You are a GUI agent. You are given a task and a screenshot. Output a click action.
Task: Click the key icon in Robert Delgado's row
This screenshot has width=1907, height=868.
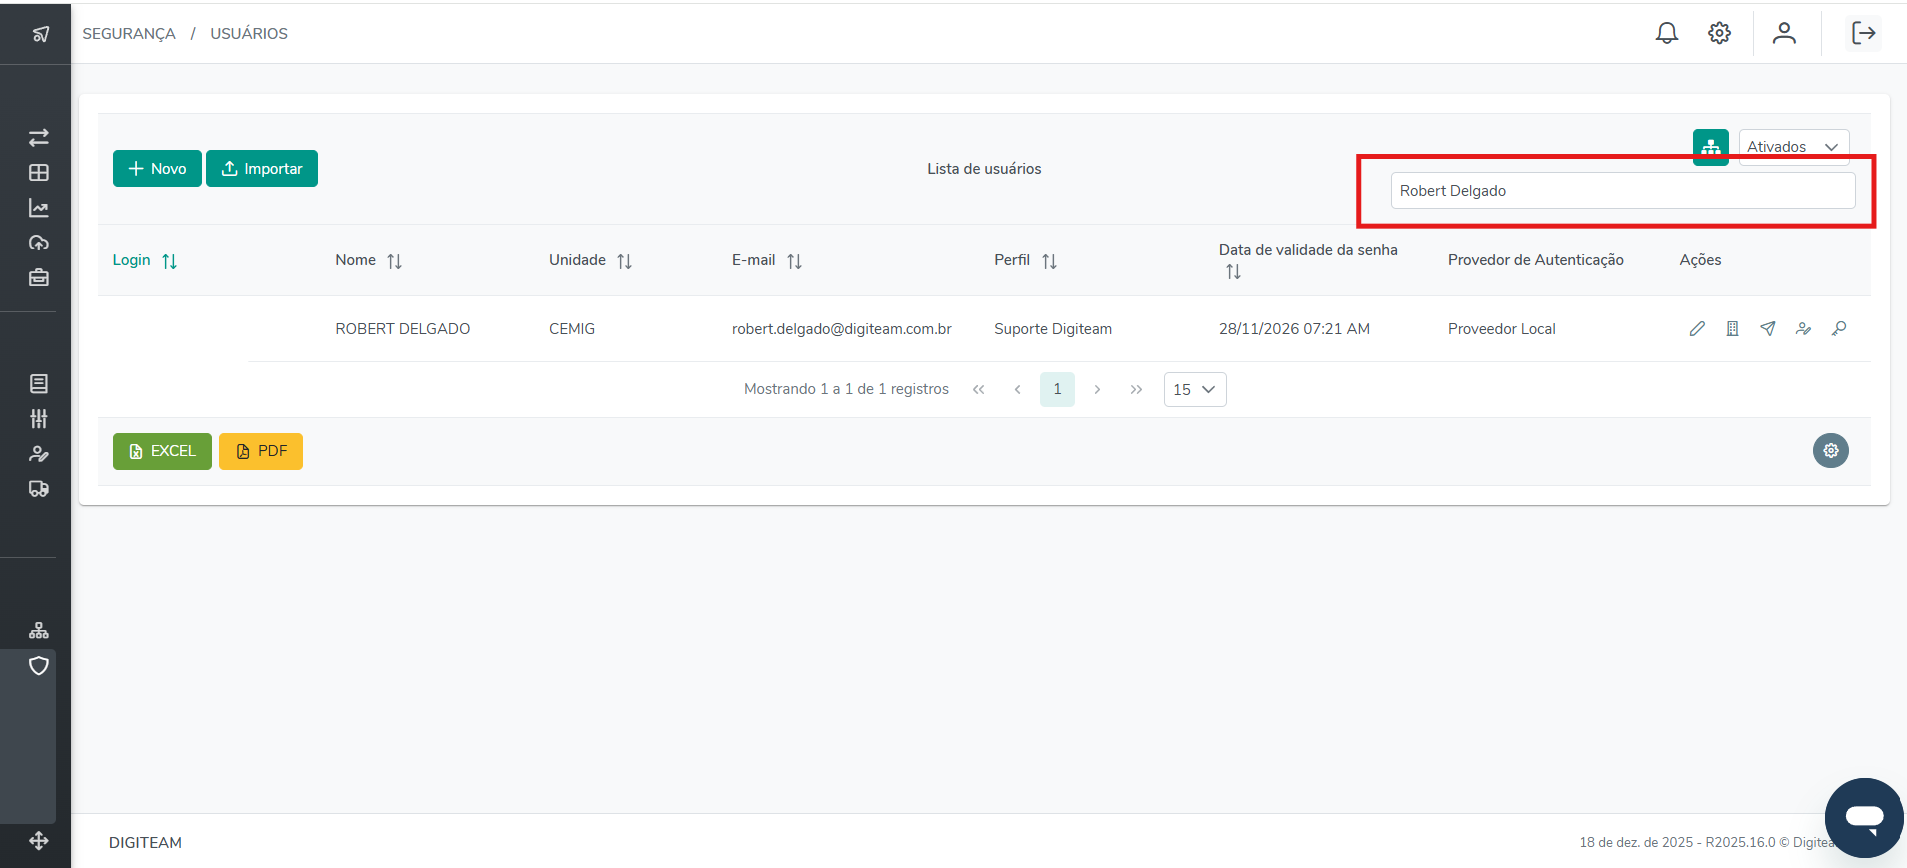click(1839, 329)
